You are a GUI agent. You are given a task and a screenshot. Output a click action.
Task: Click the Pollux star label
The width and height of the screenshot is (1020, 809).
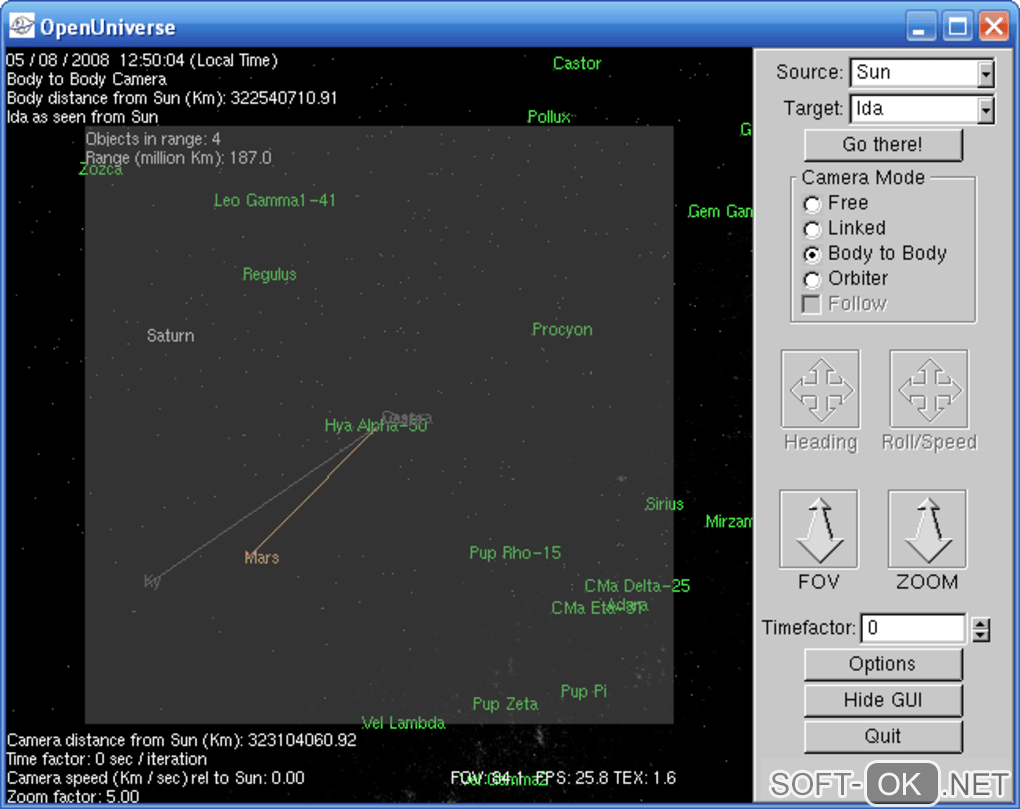point(548,117)
